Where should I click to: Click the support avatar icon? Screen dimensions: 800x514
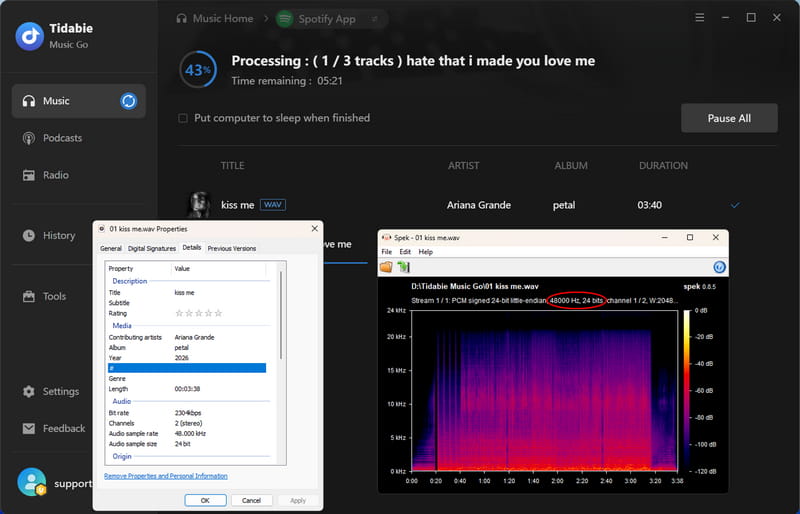[32, 482]
